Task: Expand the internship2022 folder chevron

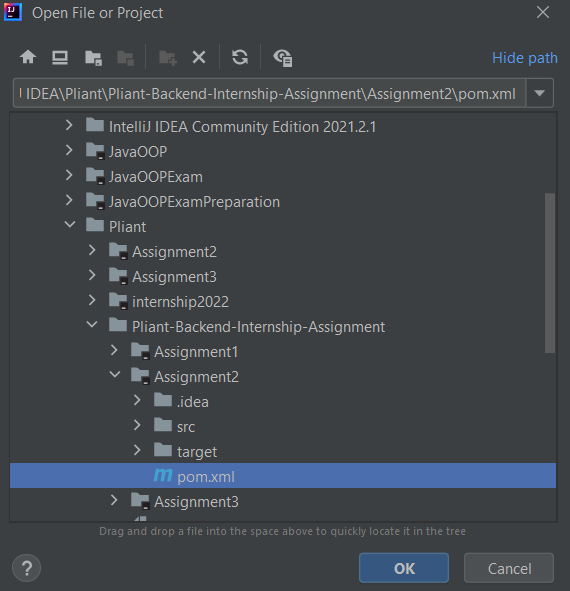Action: point(92,300)
